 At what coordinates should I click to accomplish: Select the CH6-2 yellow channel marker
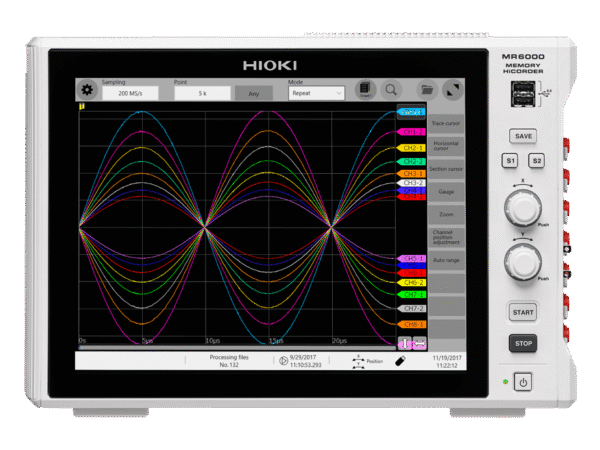tap(411, 283)
